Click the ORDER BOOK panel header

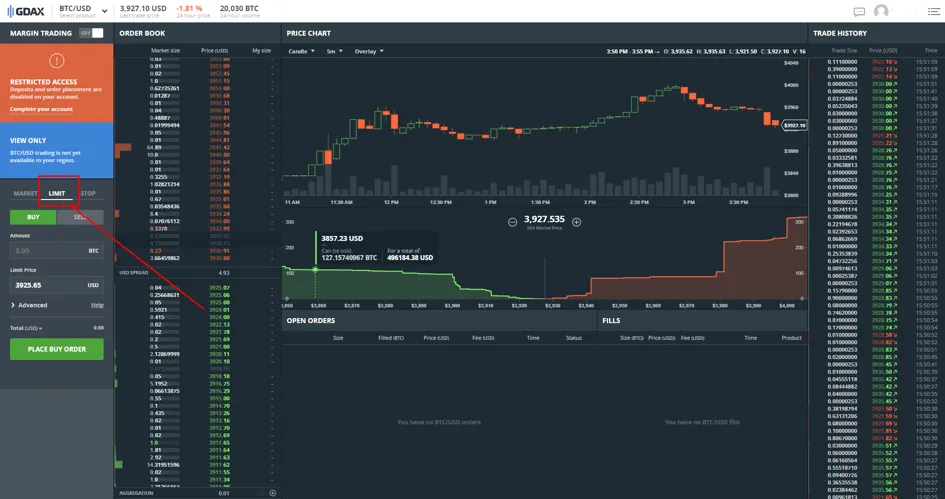[x=142, y=33]
